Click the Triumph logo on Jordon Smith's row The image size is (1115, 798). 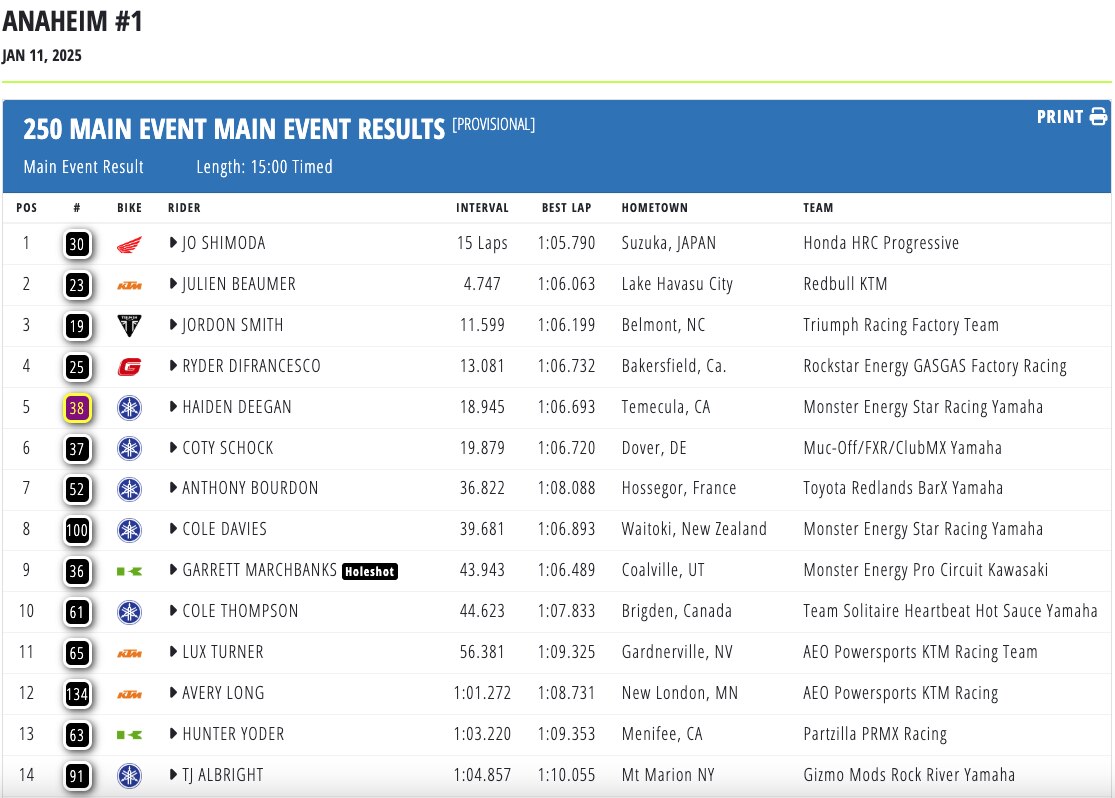[129, 325]
